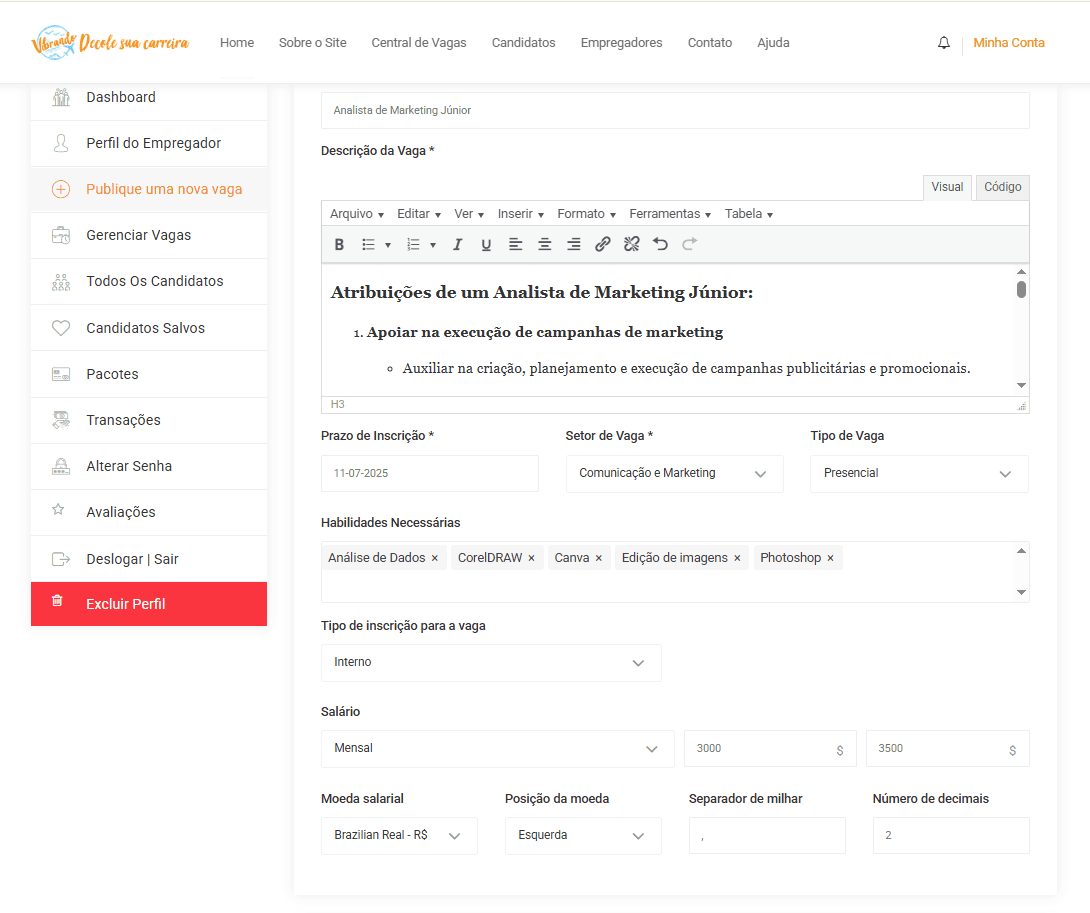The image size is (1090, 913).
Task: Click Número de decimais field
Action: point(950,835)
